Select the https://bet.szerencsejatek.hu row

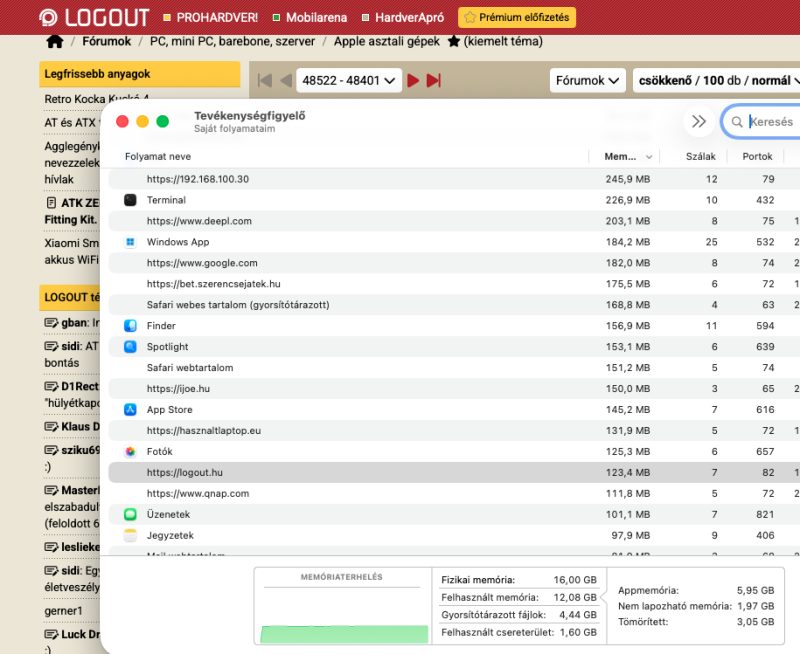[x=454, y=284]
